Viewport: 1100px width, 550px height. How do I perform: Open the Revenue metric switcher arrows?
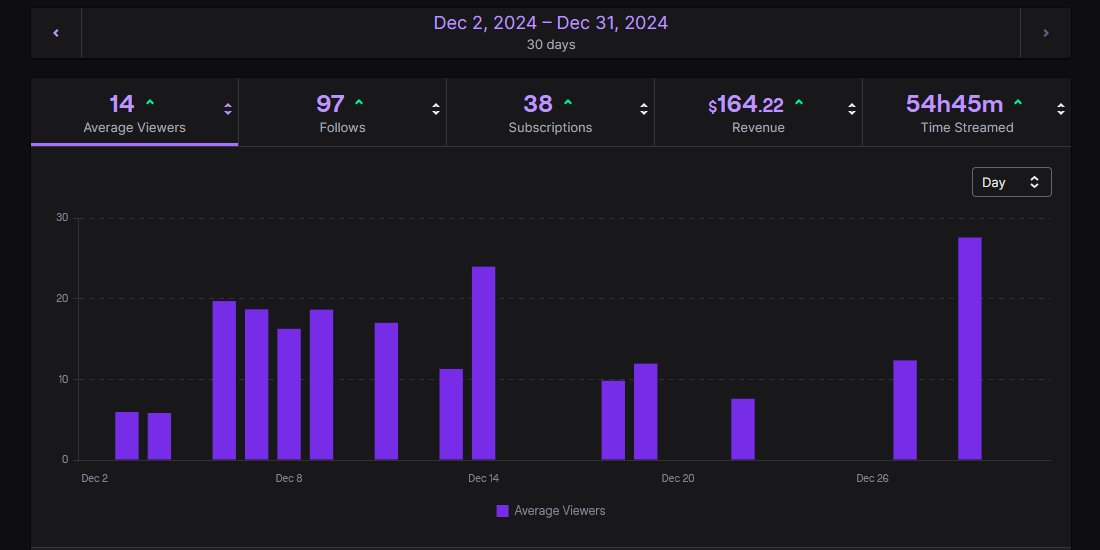click(852, 109)
